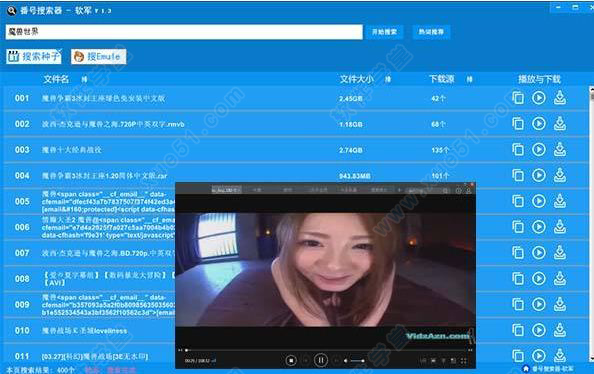The height and width of the screenshot is (374, 594).
Task: Copy link icon for result 001
Action: coord(518,98)
